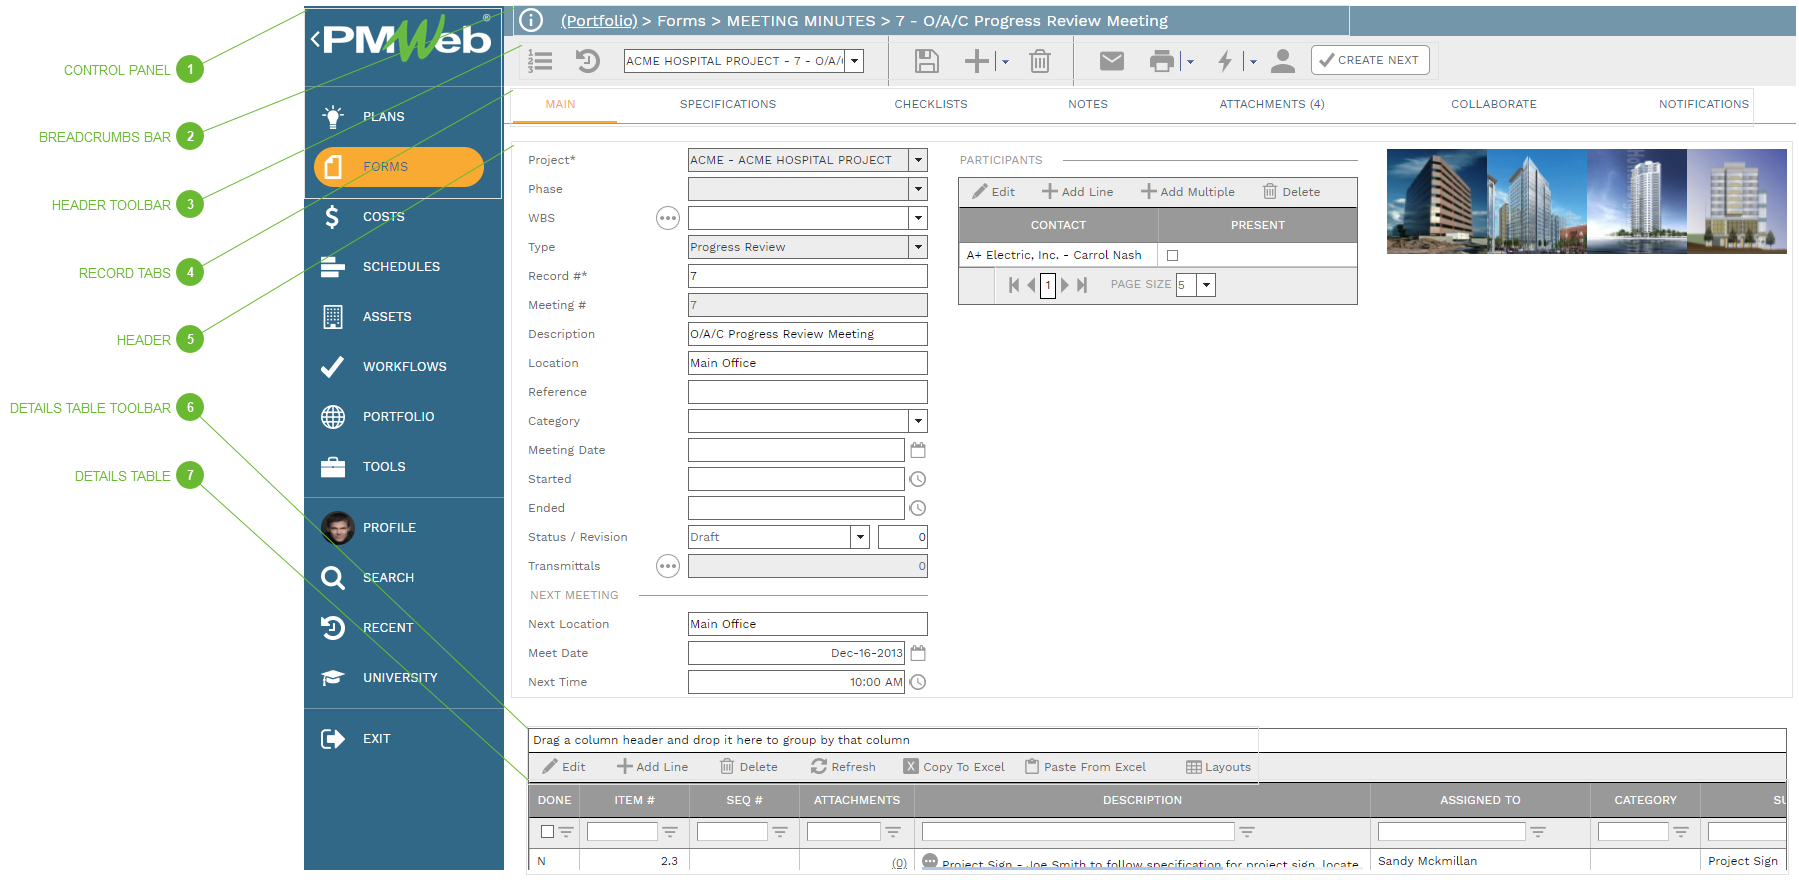Expand the Project dropdown
Screen dimensions: 1799x880
[x=918, y=160]
